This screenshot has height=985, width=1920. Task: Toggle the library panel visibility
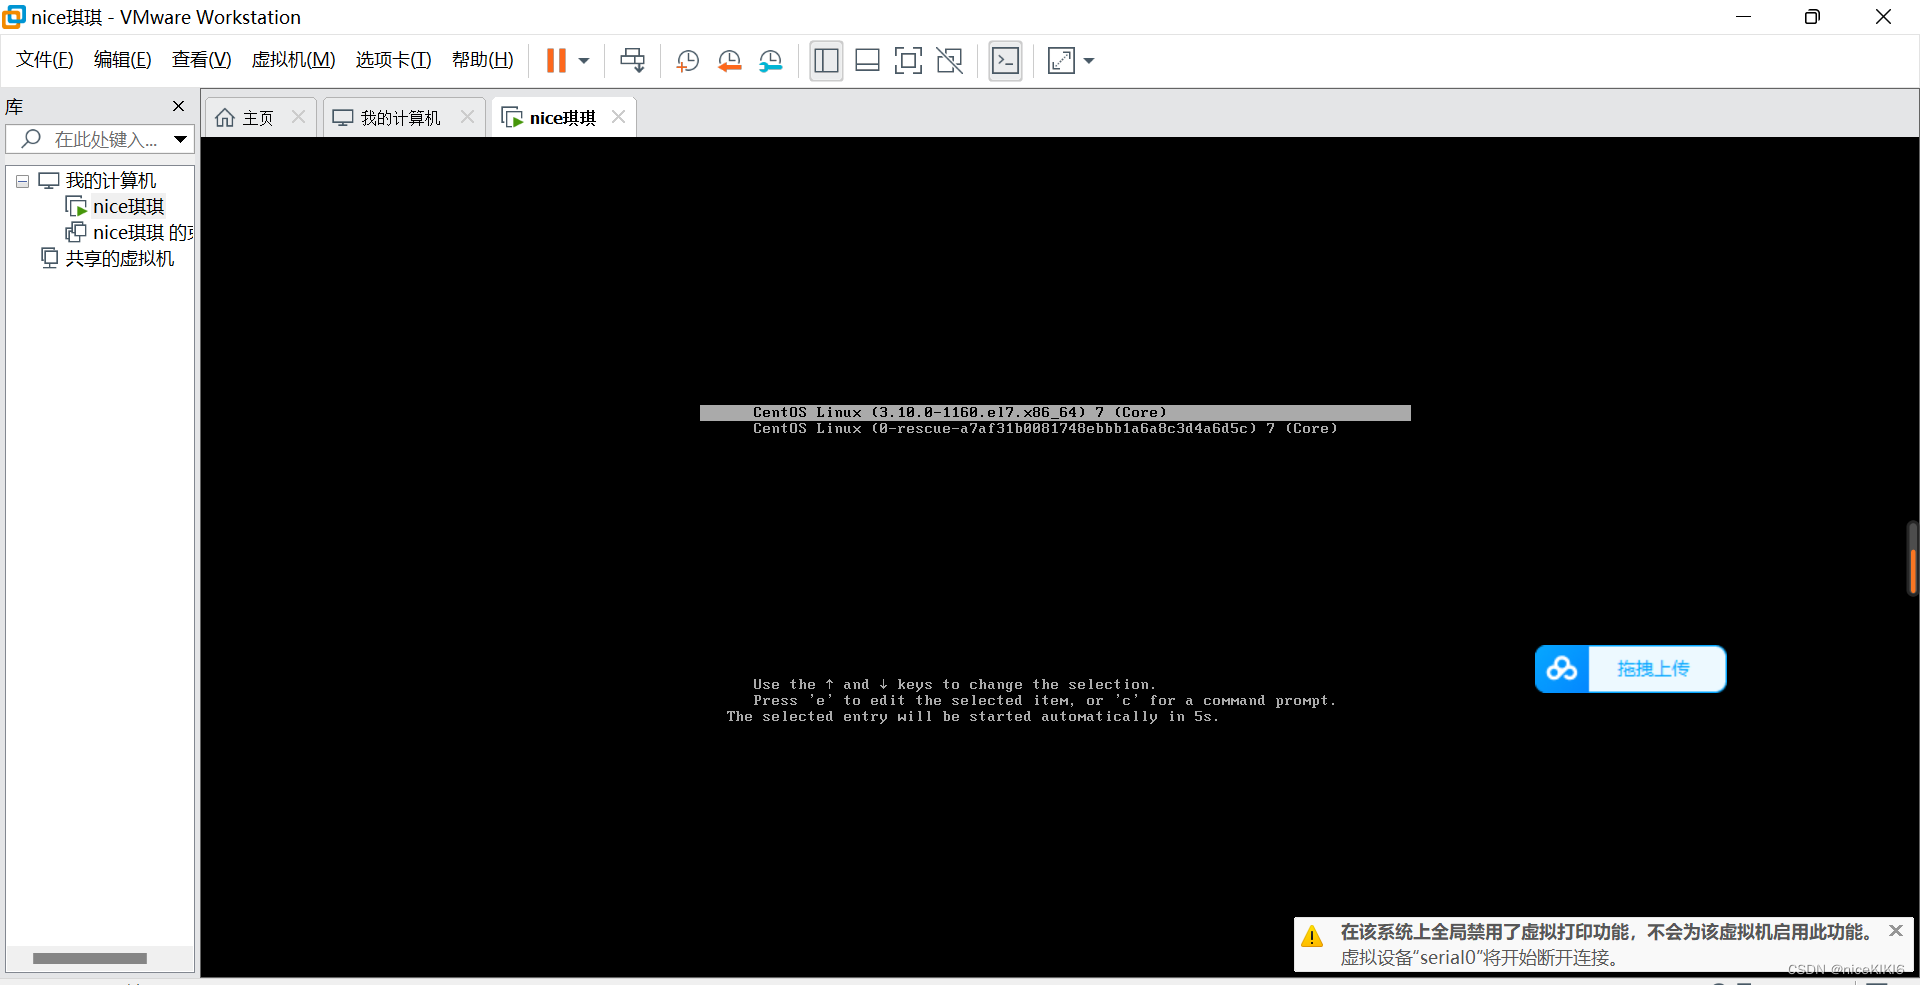coord(826,60)
